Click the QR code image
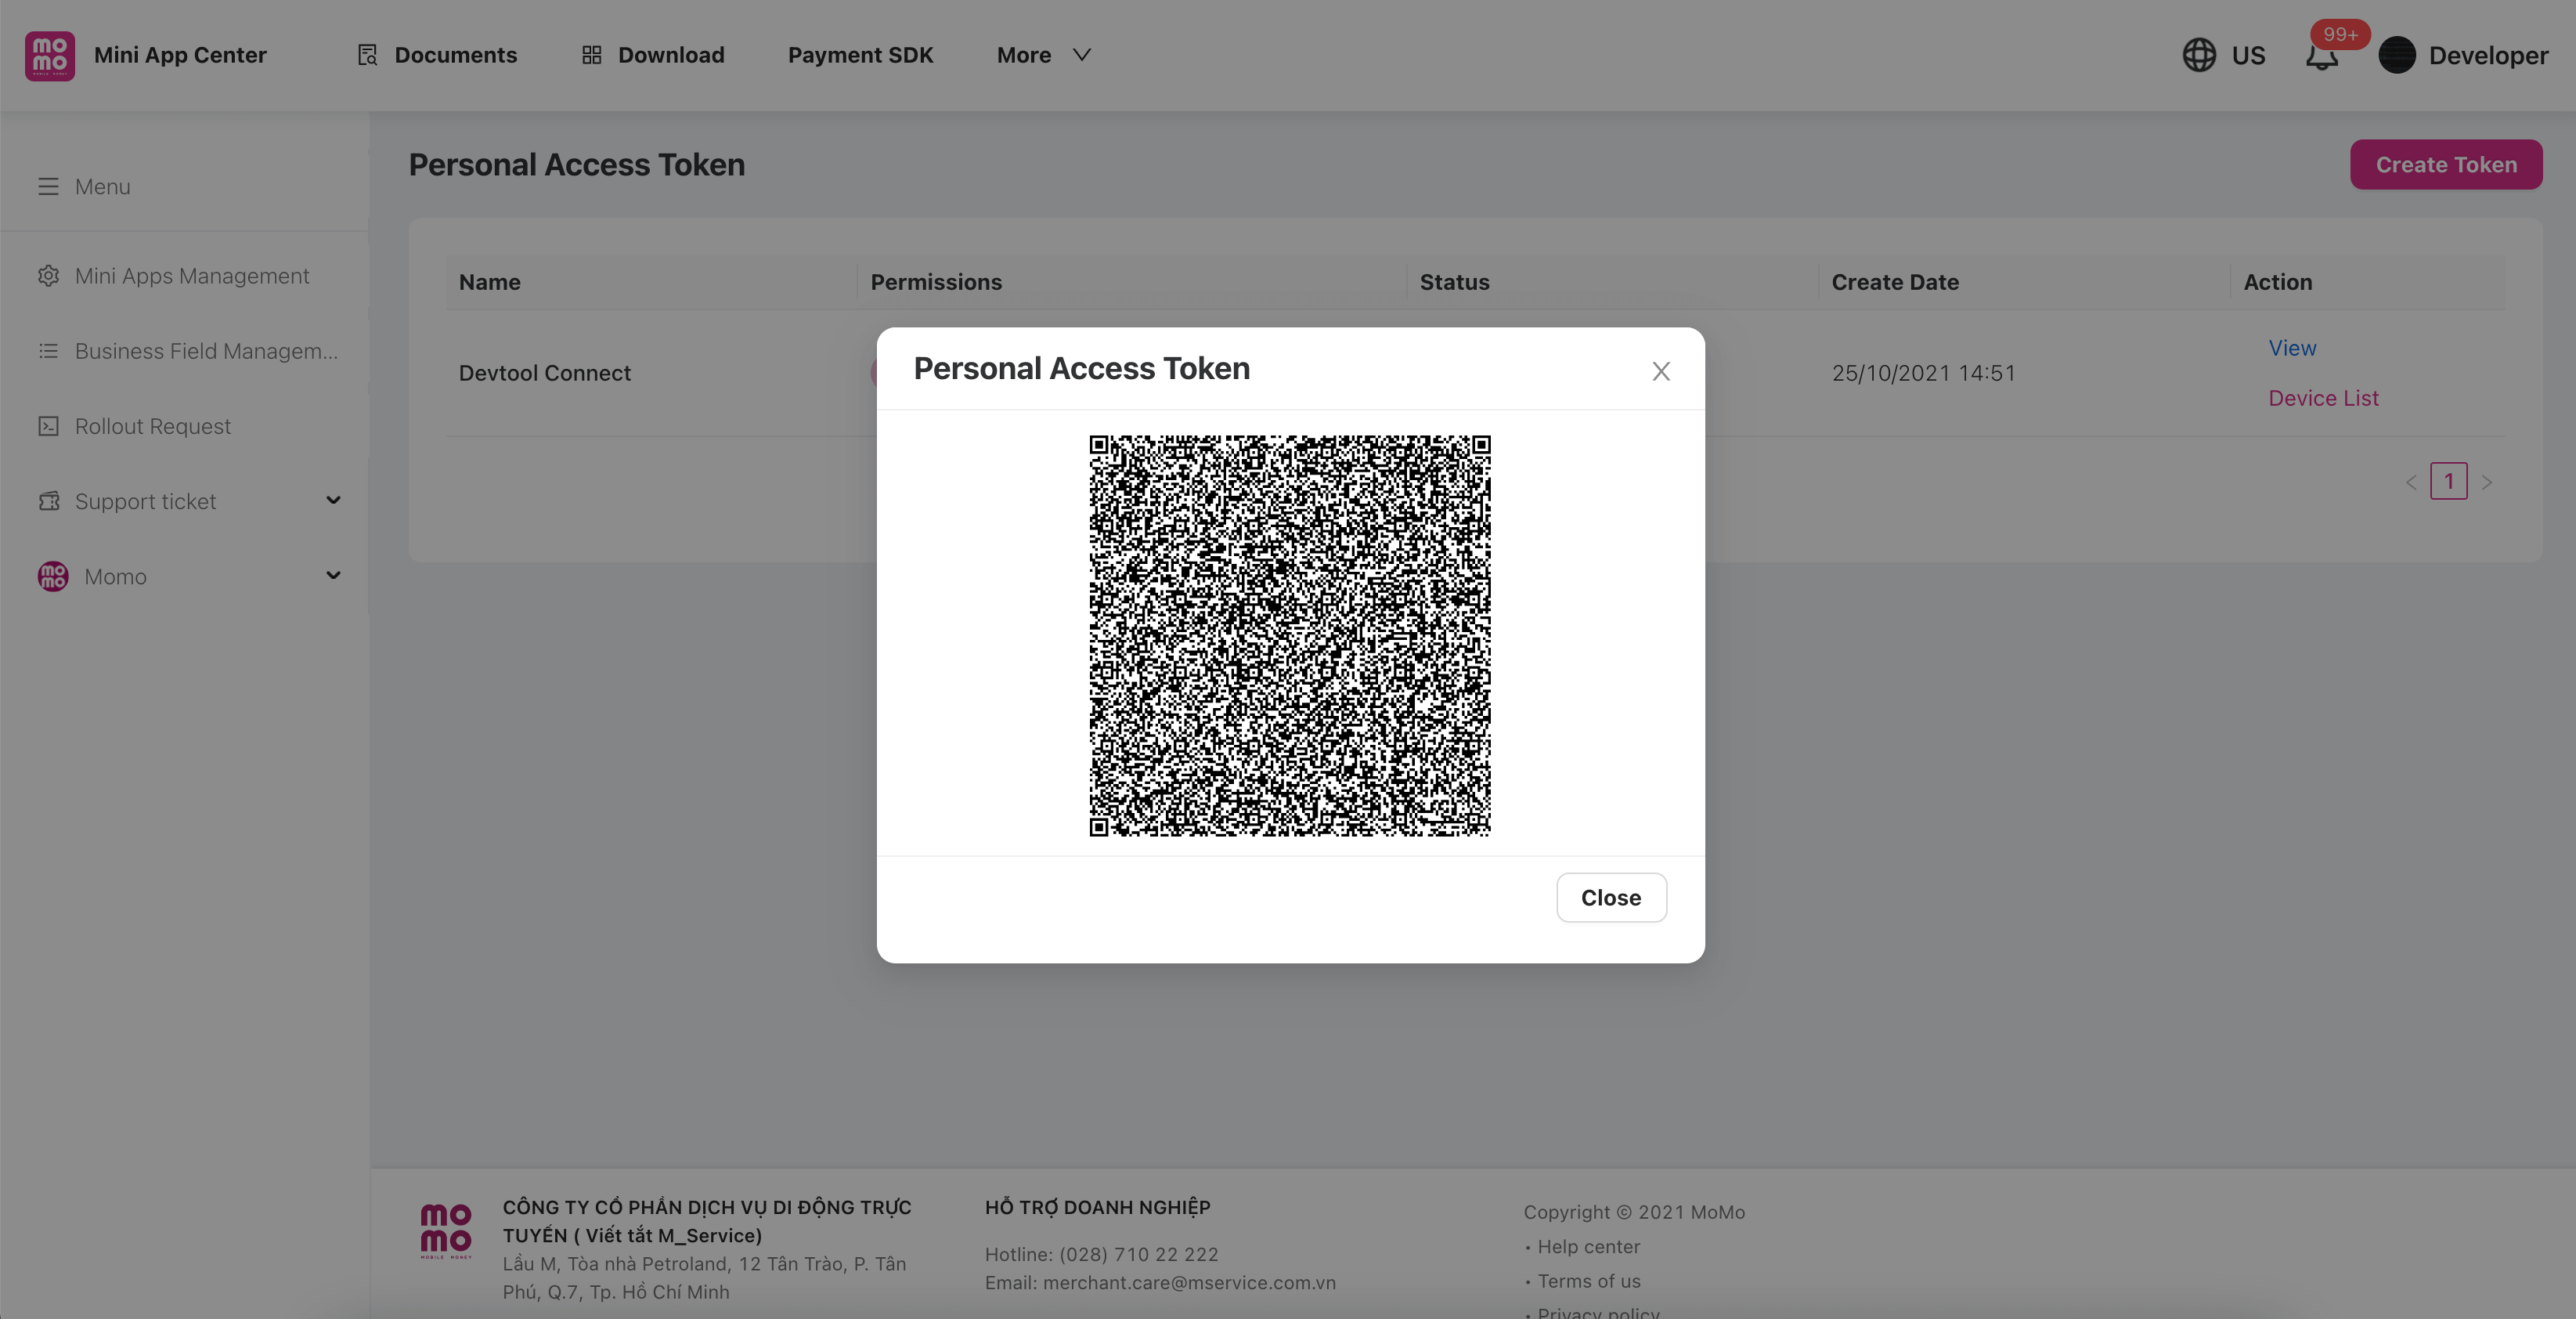The width and height of the screenshot is (2576, 1319). (1289, 635)
